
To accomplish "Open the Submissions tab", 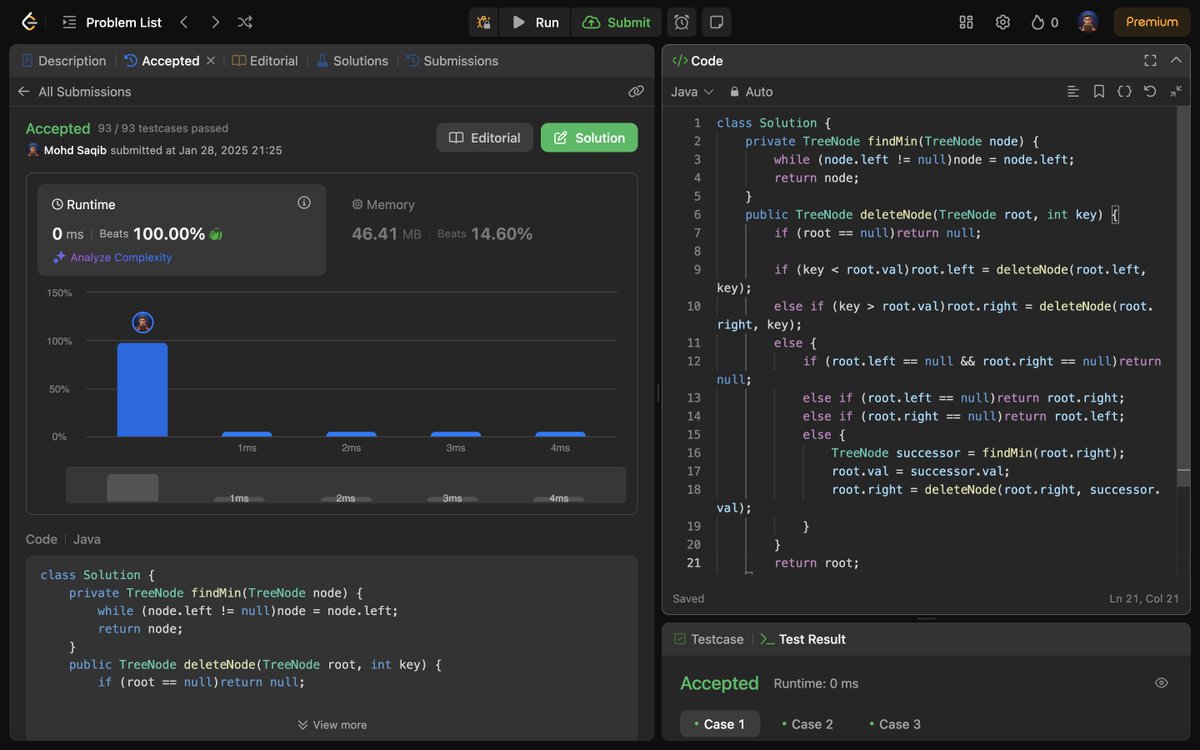I will tap(452, 61).
